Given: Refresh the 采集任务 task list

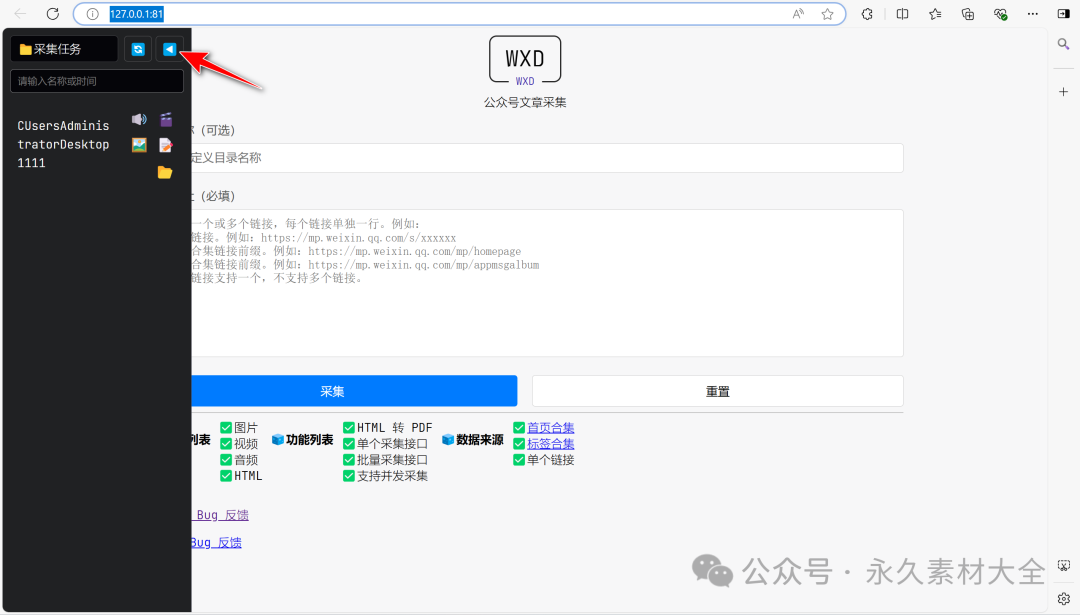Looking at the screenshot, I should tap(137, 48).
